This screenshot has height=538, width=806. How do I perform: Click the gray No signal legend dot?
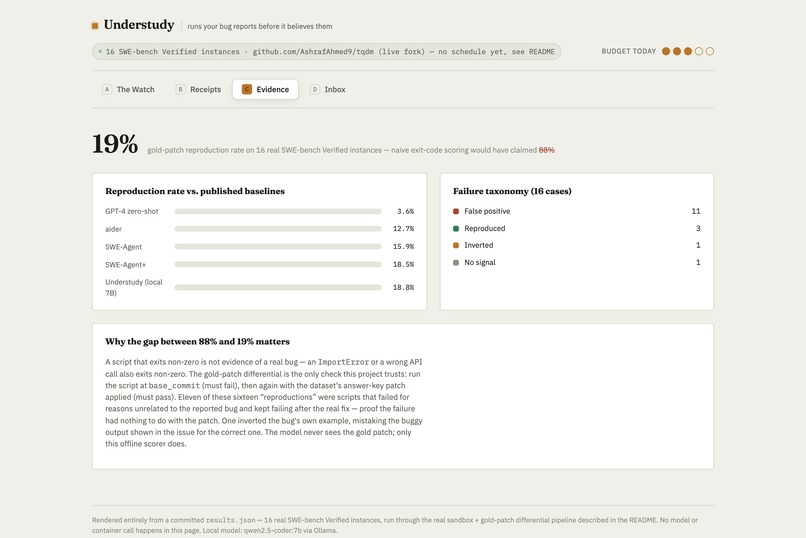click(x=456, y=263)
